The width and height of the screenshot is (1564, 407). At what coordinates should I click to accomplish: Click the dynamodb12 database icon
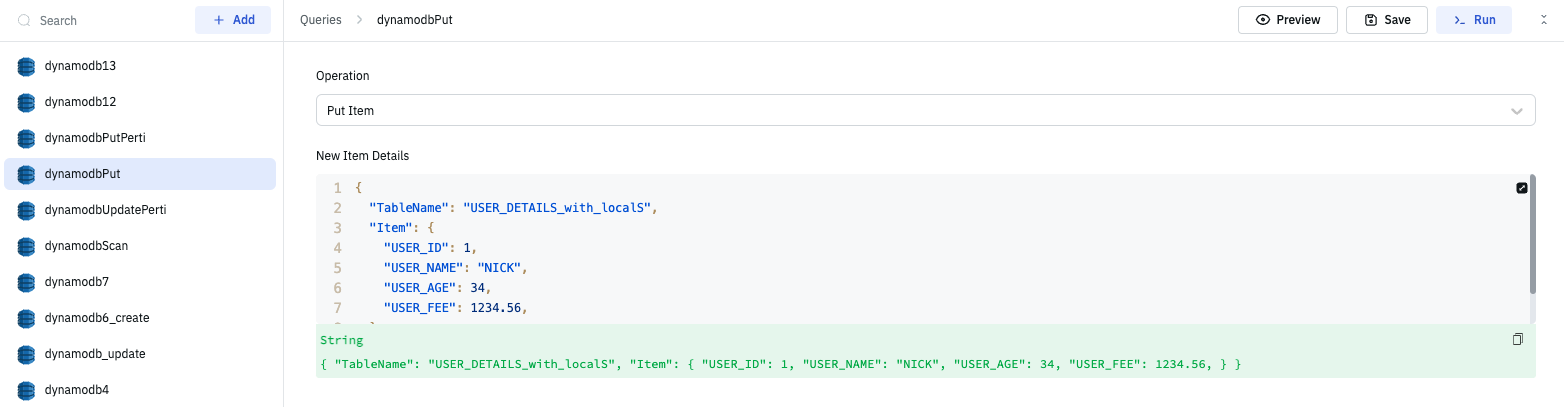27,102
